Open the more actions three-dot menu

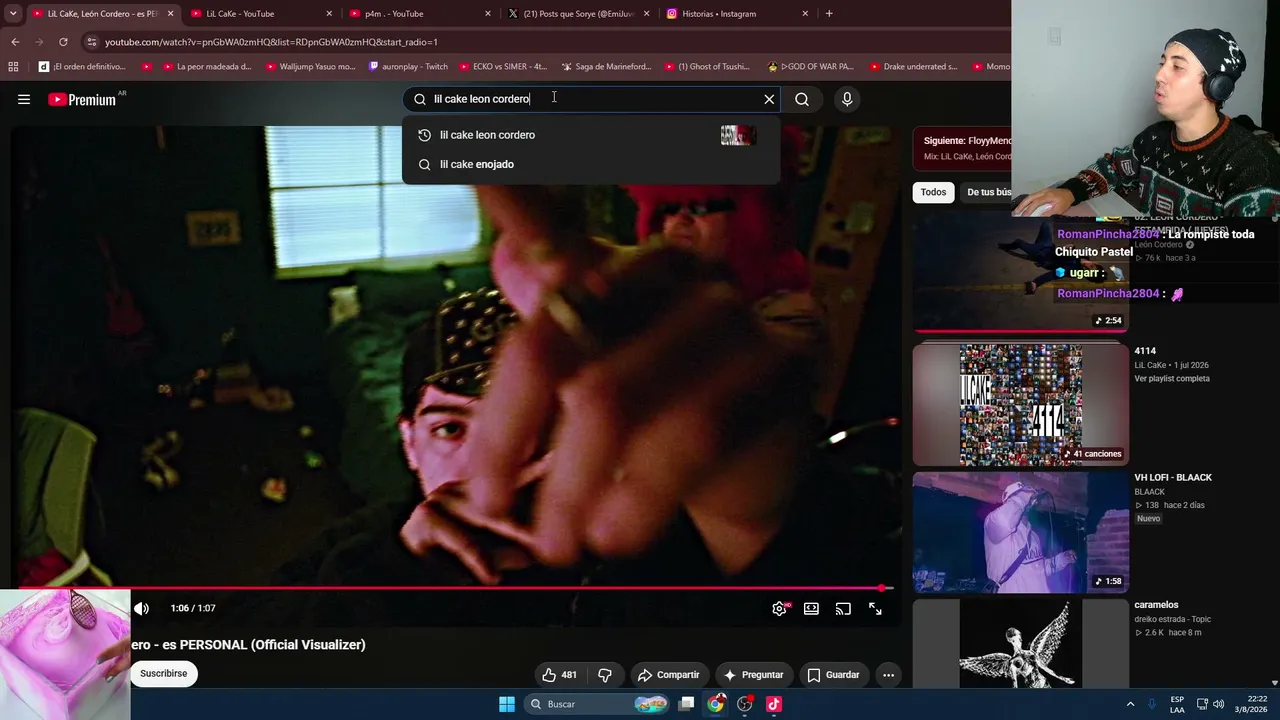(x=888, y=675)
